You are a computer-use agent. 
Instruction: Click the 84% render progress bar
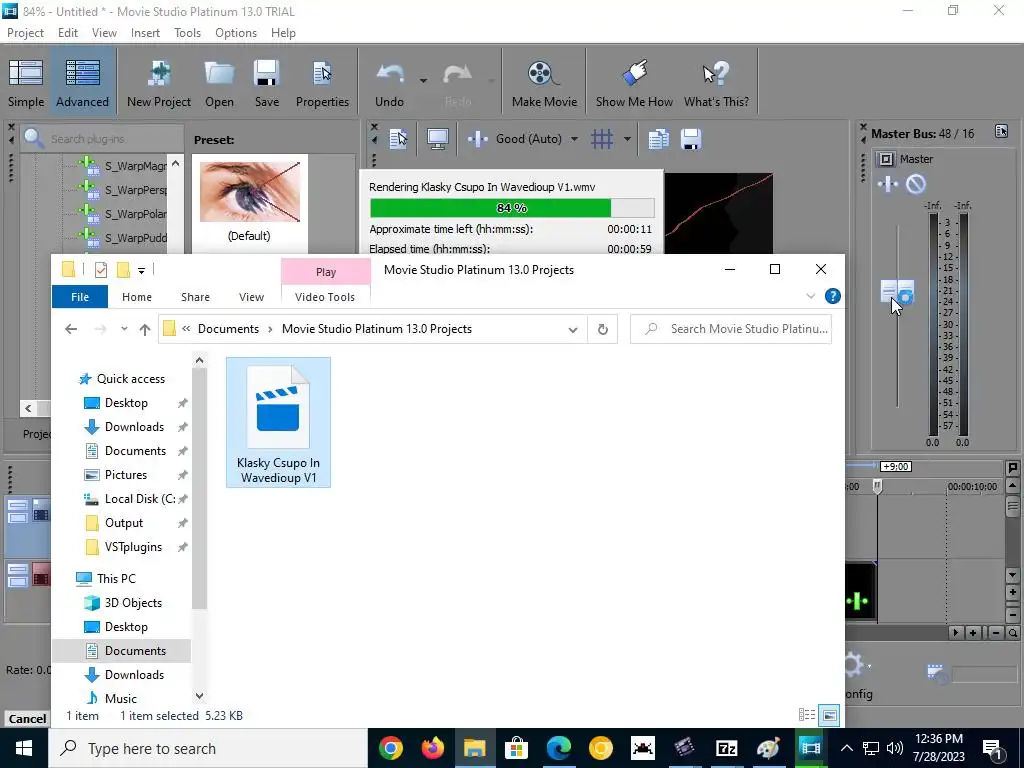point(512,208)
